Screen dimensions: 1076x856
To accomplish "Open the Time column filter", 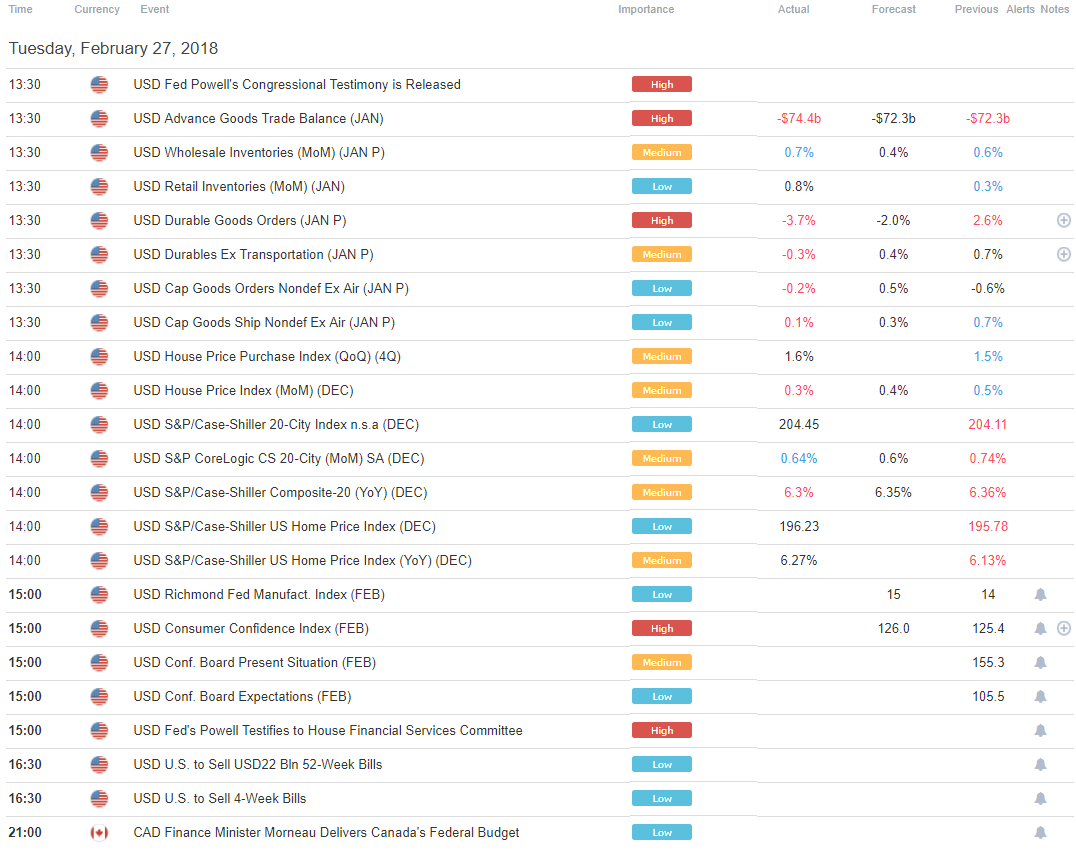I will [x=20, y=9].
